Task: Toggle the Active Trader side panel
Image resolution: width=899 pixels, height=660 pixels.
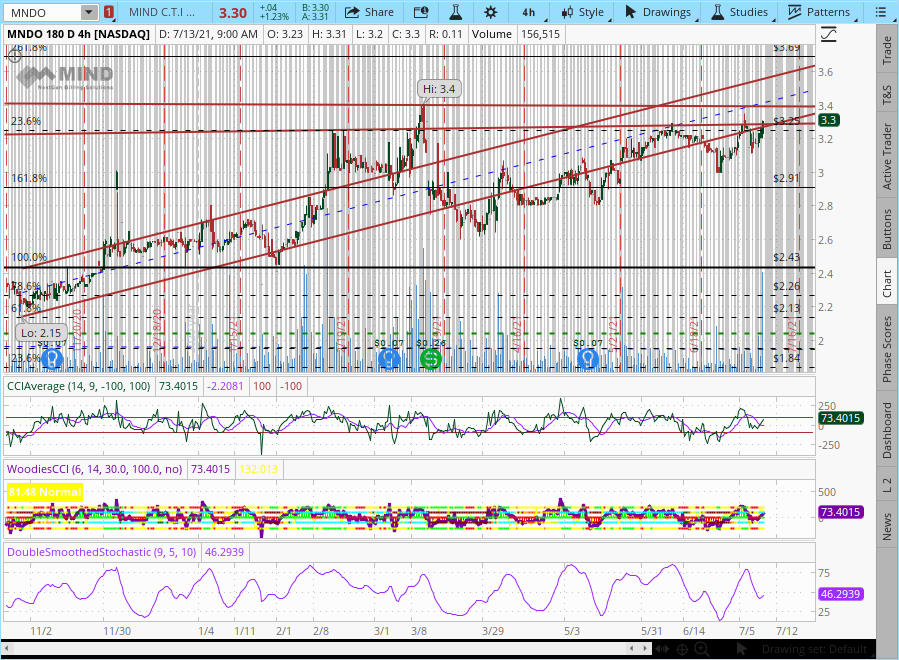Action: pyautogui.click(x=887, y=156)
